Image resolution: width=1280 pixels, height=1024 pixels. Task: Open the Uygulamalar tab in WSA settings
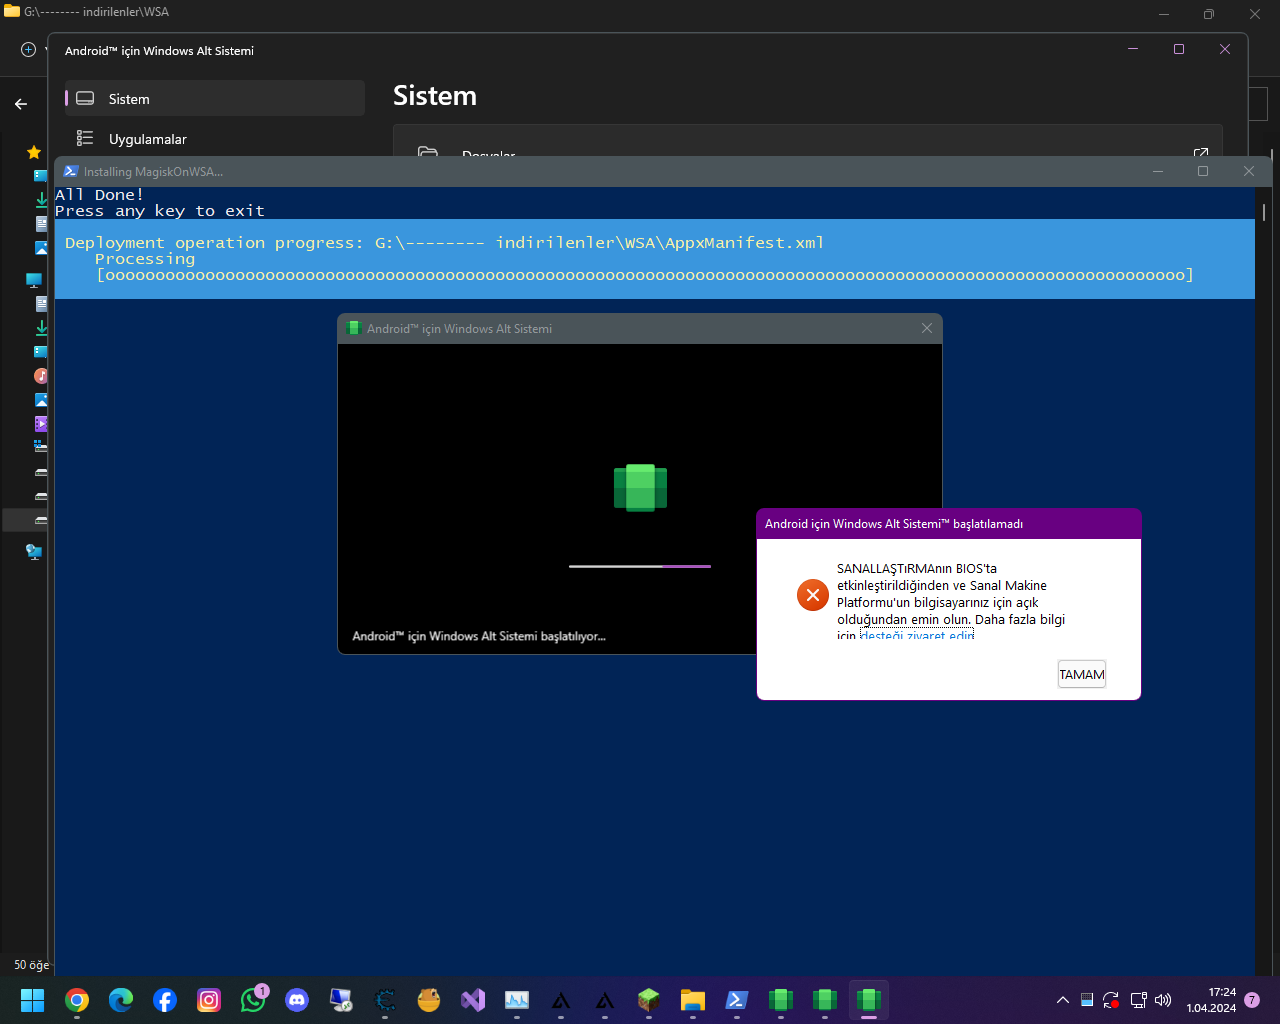pyautogui.click(x=215, y=139)
